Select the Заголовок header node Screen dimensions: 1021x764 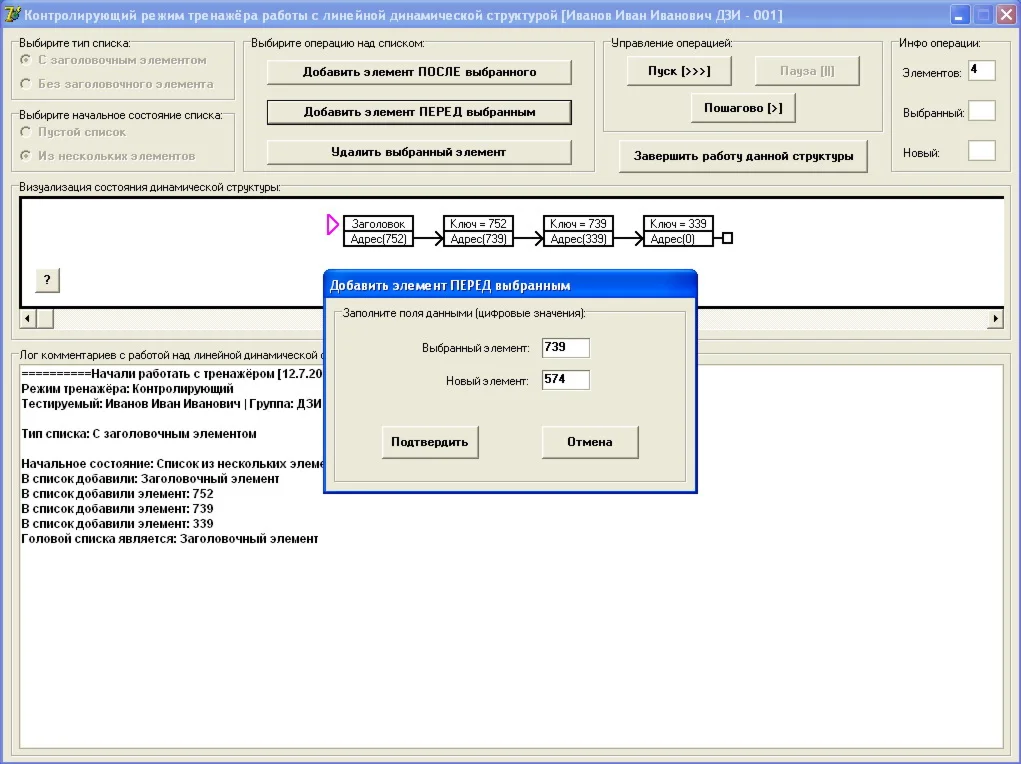[378, 231]
